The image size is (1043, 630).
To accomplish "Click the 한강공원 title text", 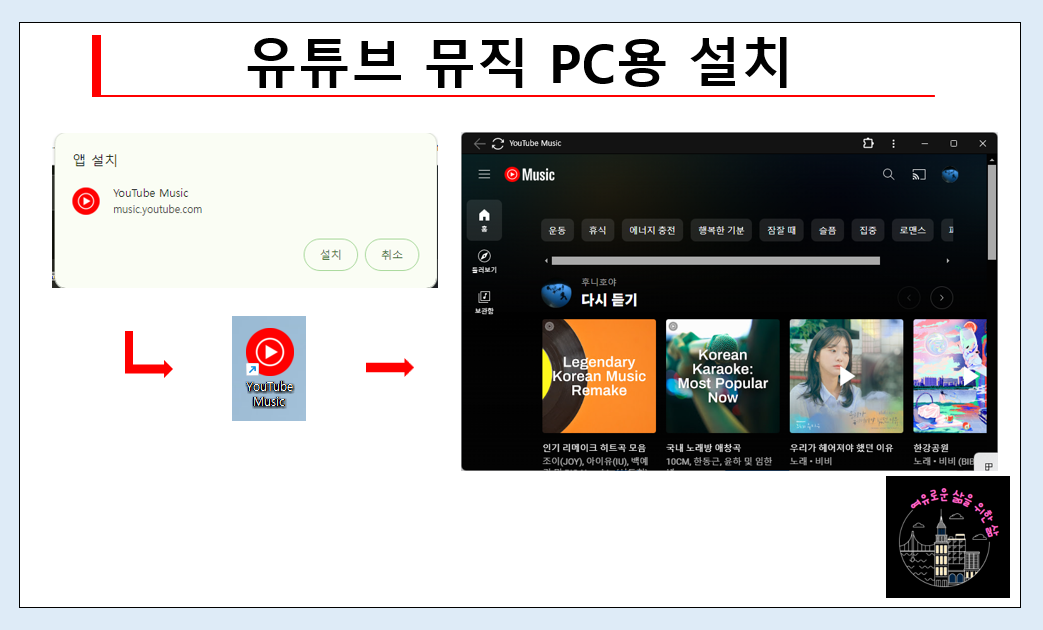I will click(931, 448).
